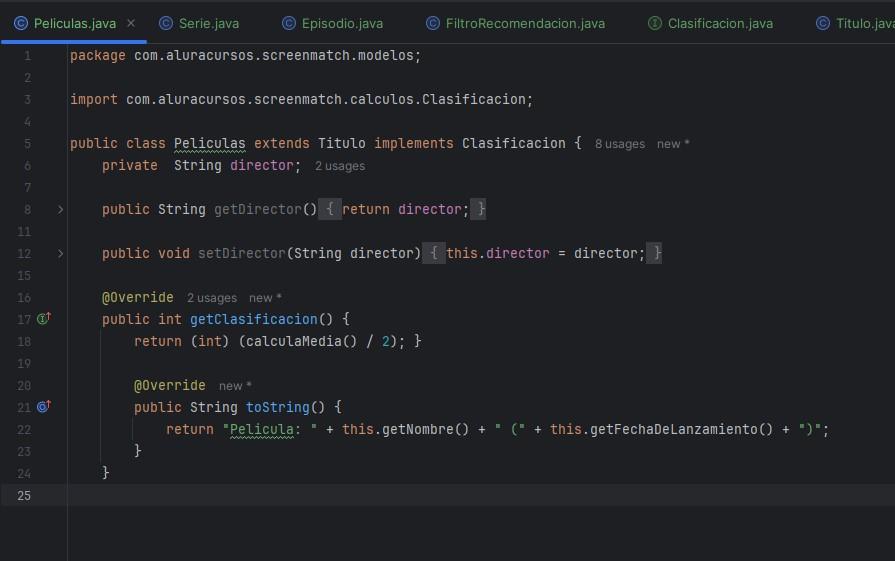Click the Titulo superclass name on line 5
The image size is (895, 561).
(341, 144)
